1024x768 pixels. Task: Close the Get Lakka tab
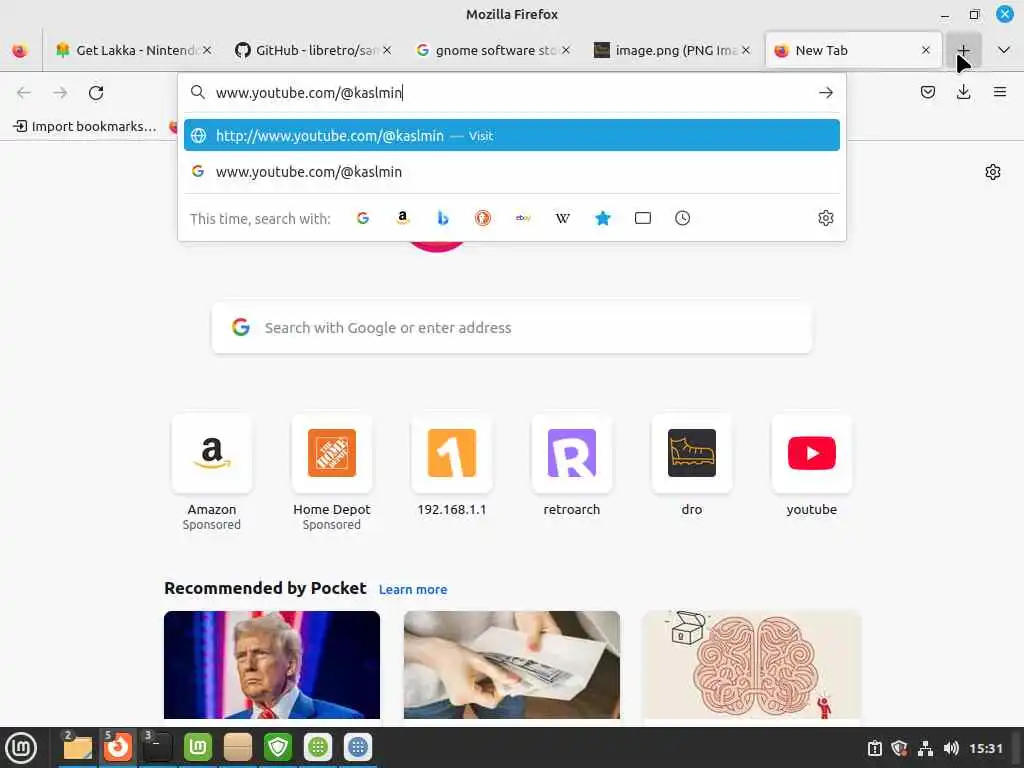tap(207, 50)
